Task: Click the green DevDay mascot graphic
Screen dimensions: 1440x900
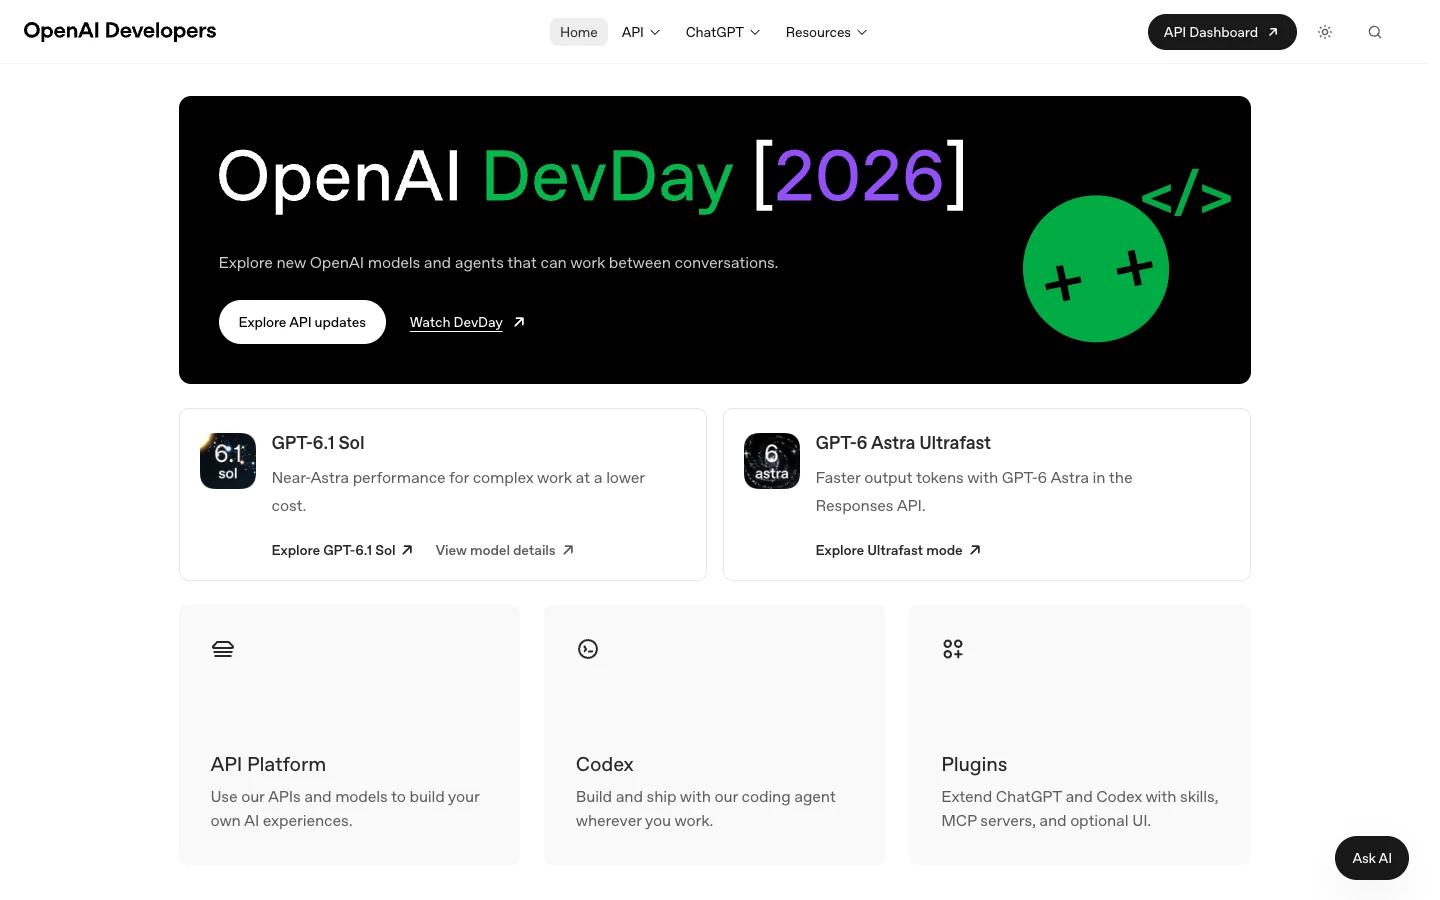Action: tap(1096, 269)
